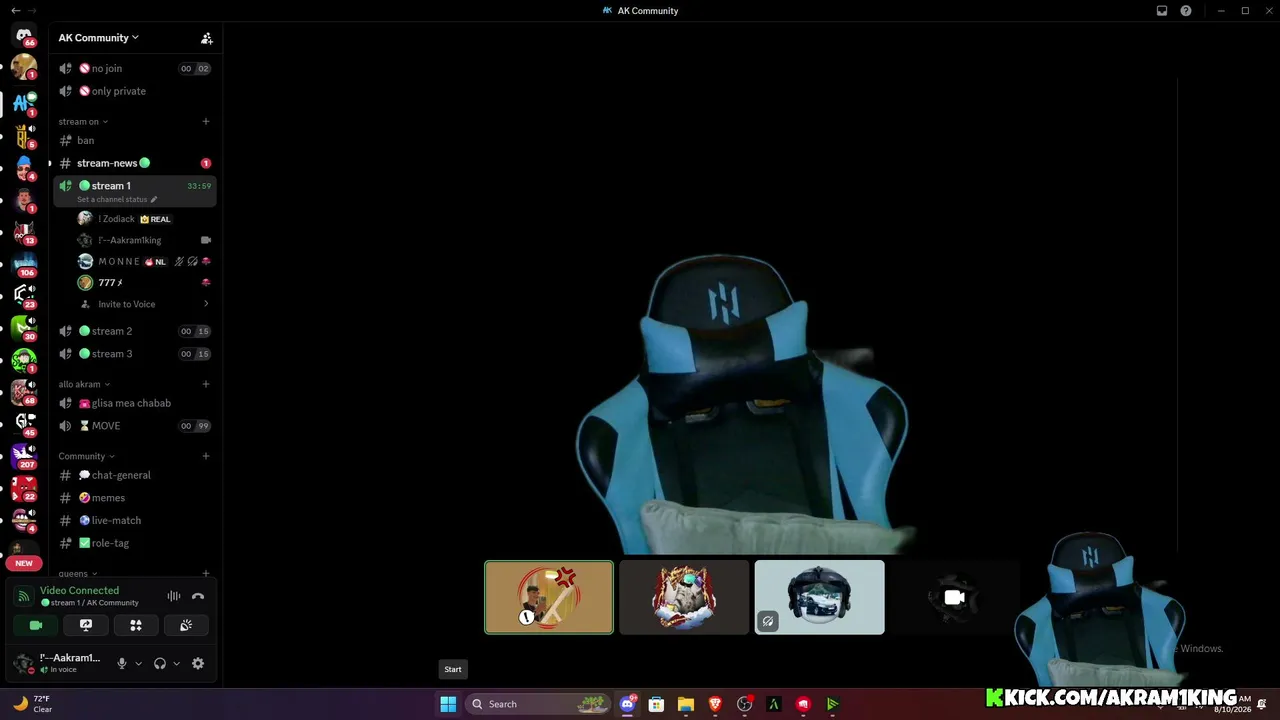Join the MOVE voice channel
The height and width of the screenshot is (720, 1280).
[135, 426]
